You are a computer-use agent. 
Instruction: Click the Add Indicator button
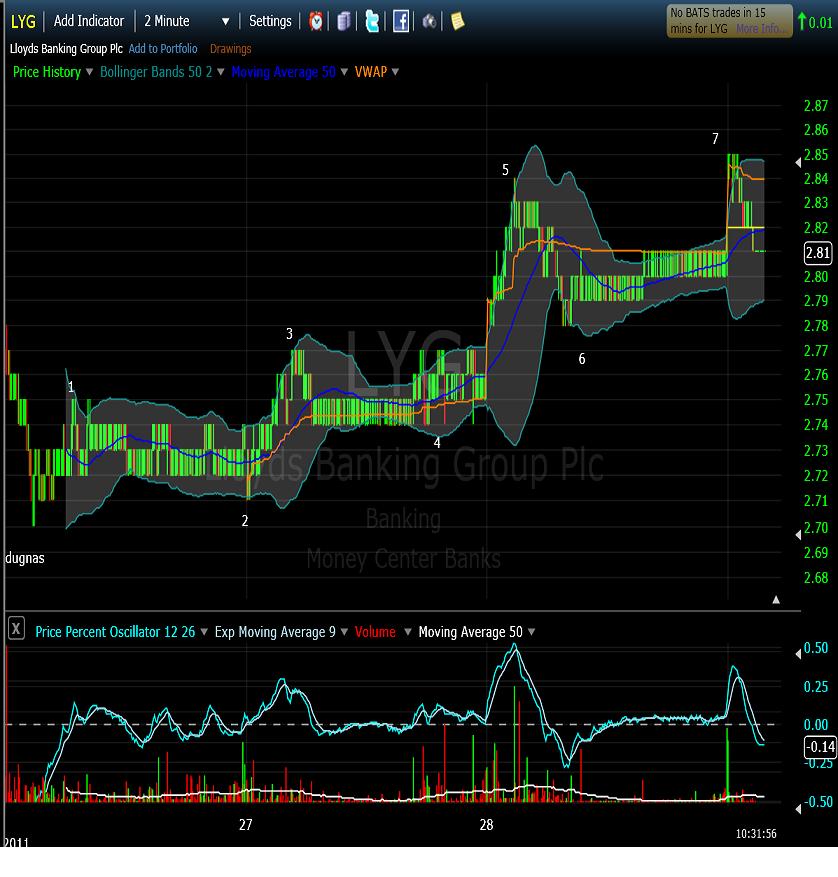coord(89,21)
